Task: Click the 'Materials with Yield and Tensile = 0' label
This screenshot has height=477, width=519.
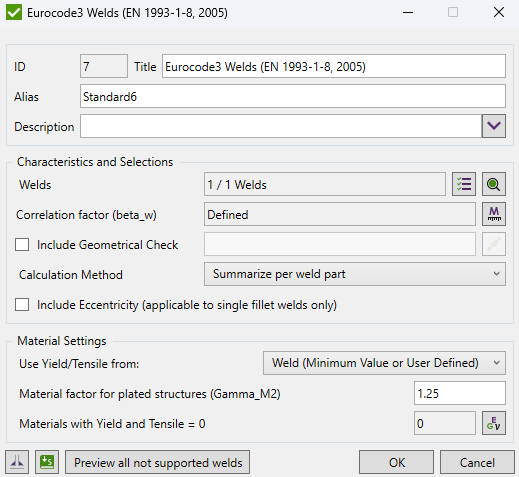Action: [112, 424]
